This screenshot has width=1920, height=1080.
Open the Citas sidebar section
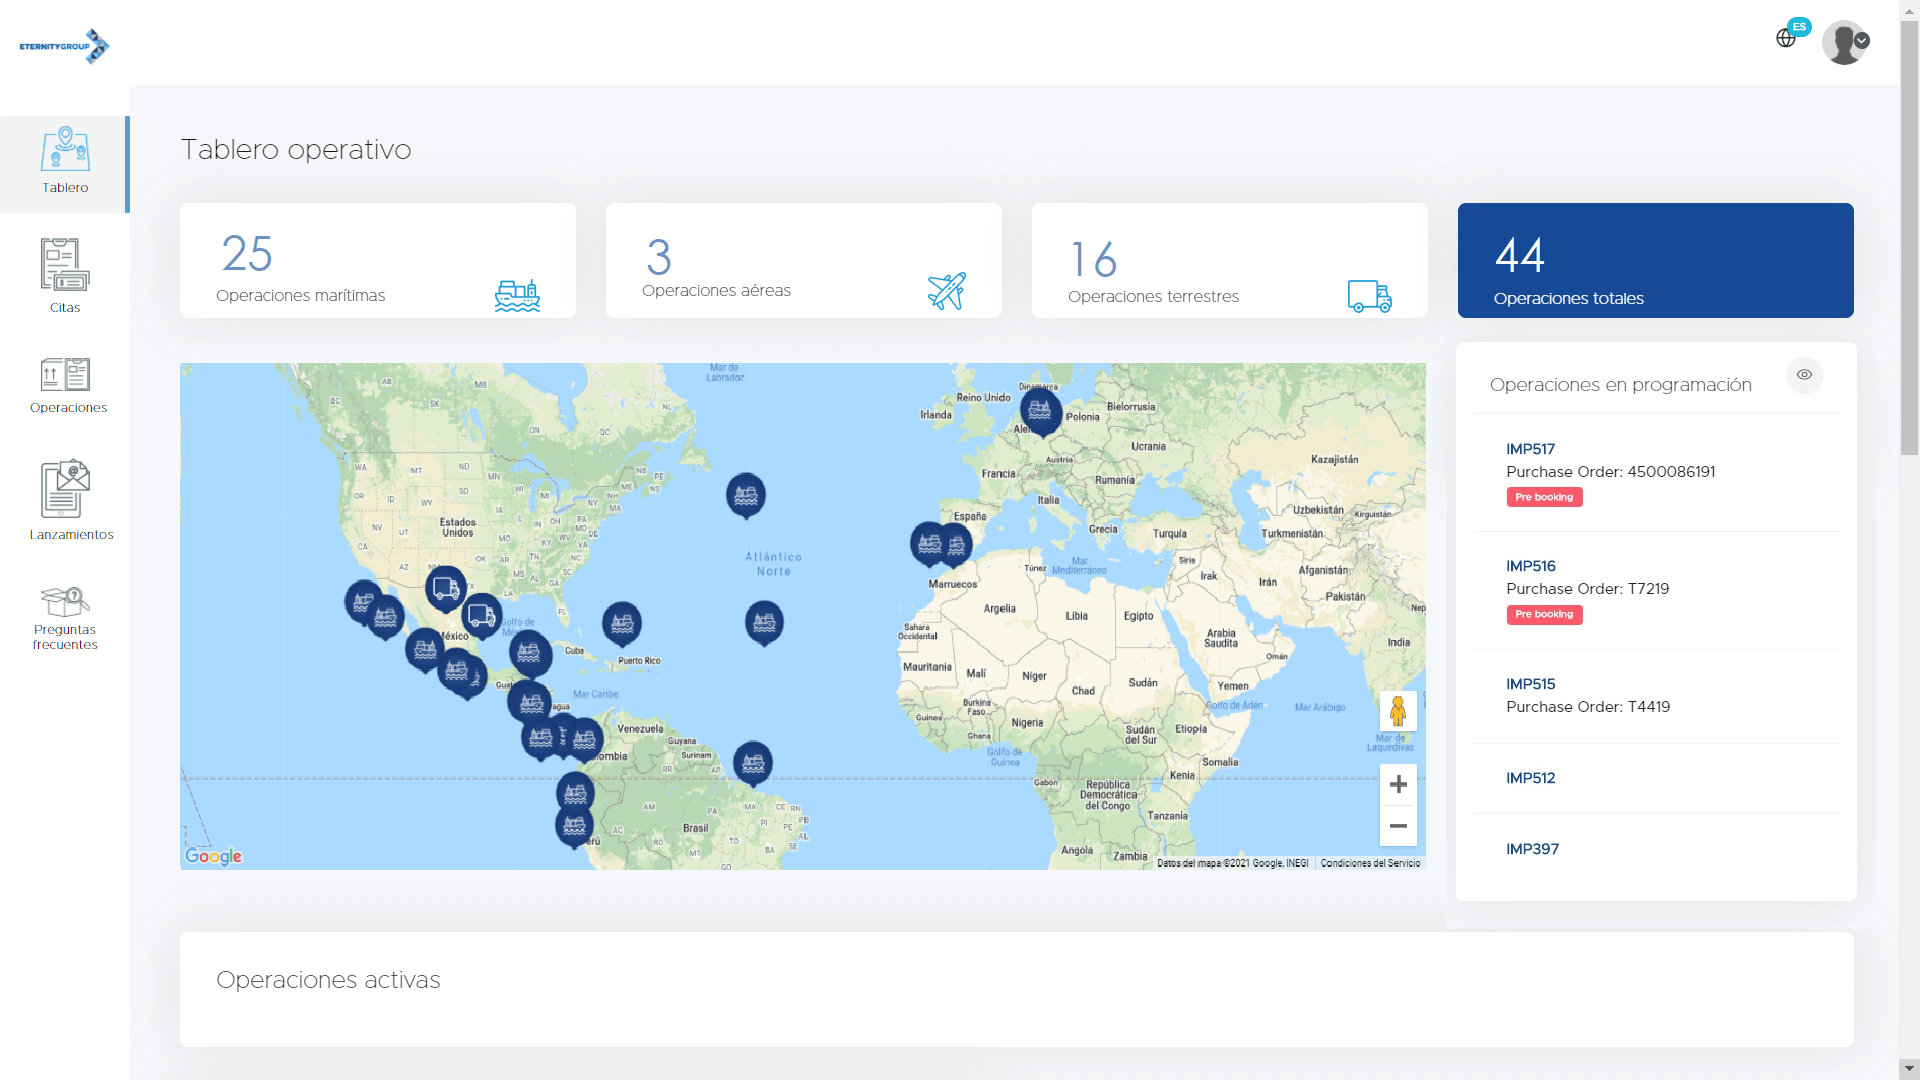click(x=65, y=276)
